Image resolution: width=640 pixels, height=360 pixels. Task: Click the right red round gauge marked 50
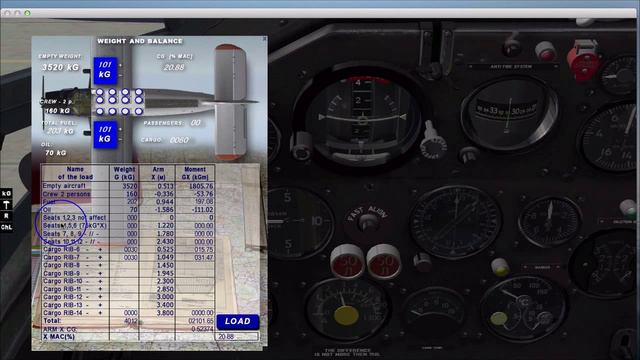click(x=384, y=261)
